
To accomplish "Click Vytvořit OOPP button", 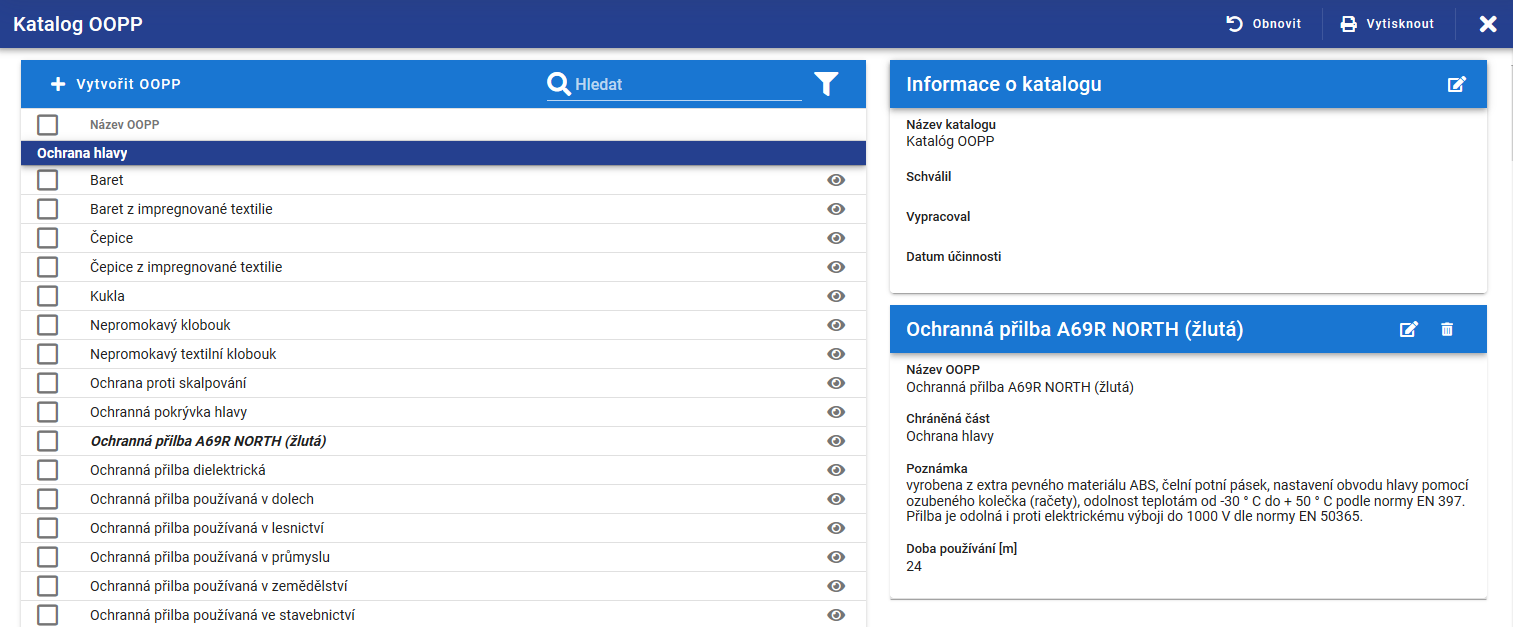I will 116,85.
